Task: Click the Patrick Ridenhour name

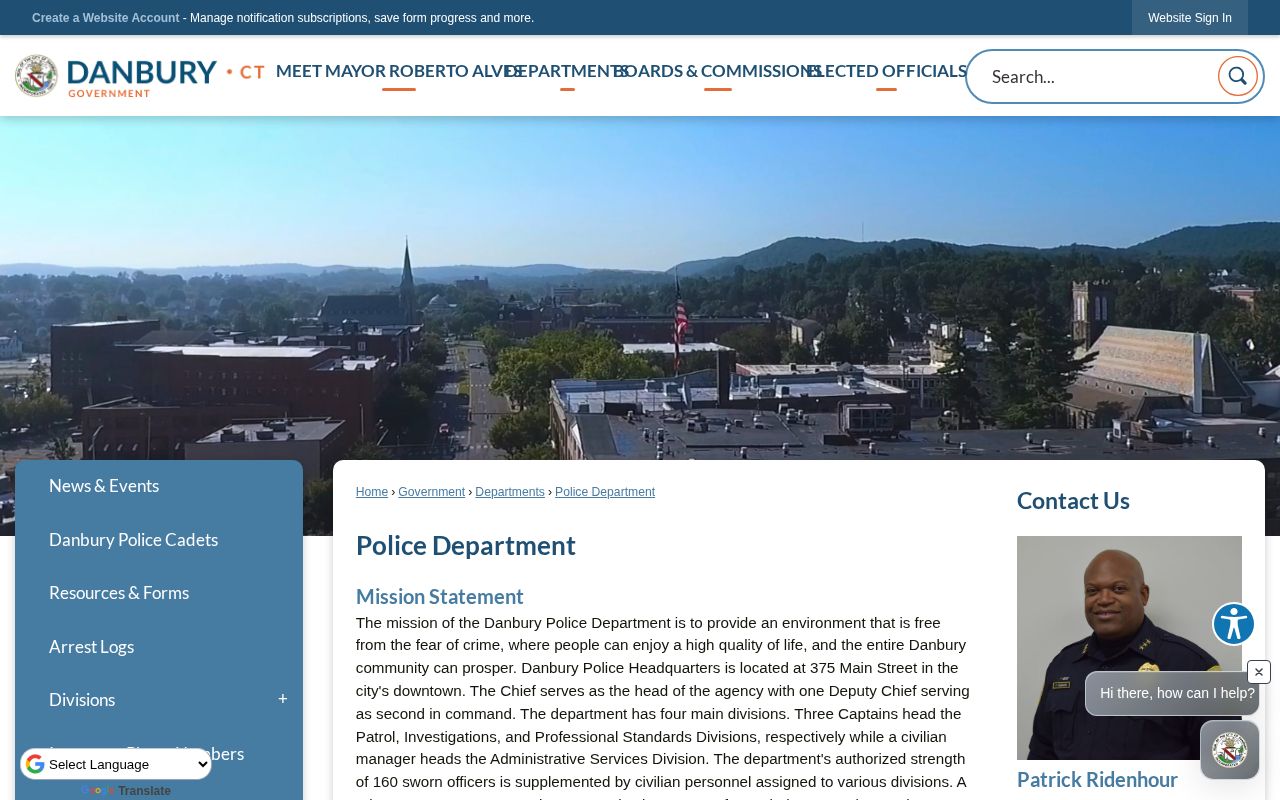Action: tap(1097, 780)
